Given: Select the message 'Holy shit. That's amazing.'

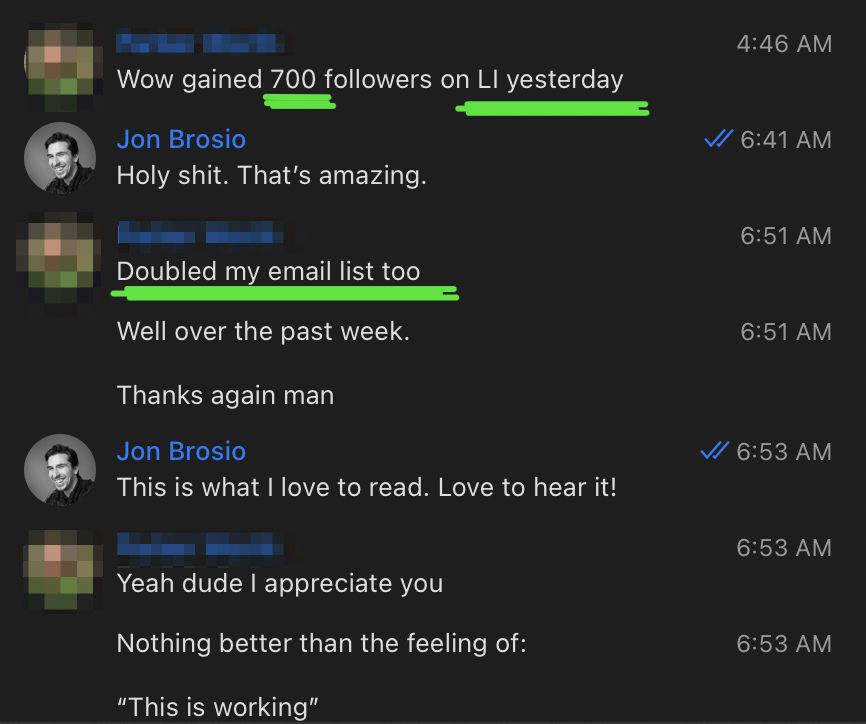Looking at the screenshot, I should [x=272, y=176].
